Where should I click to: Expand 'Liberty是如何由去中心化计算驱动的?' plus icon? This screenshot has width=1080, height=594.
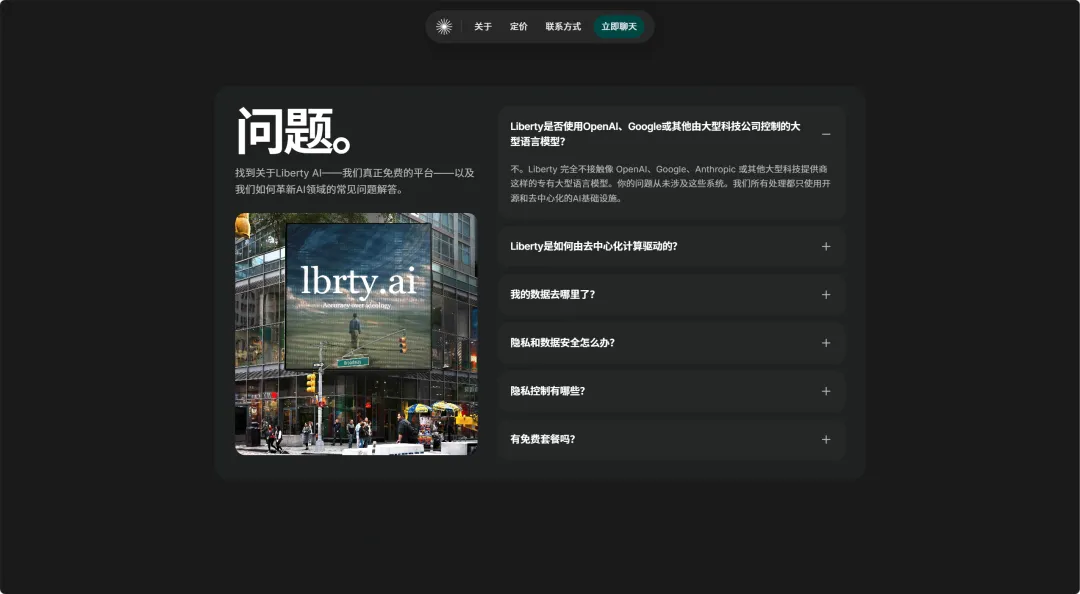[826, 247]
